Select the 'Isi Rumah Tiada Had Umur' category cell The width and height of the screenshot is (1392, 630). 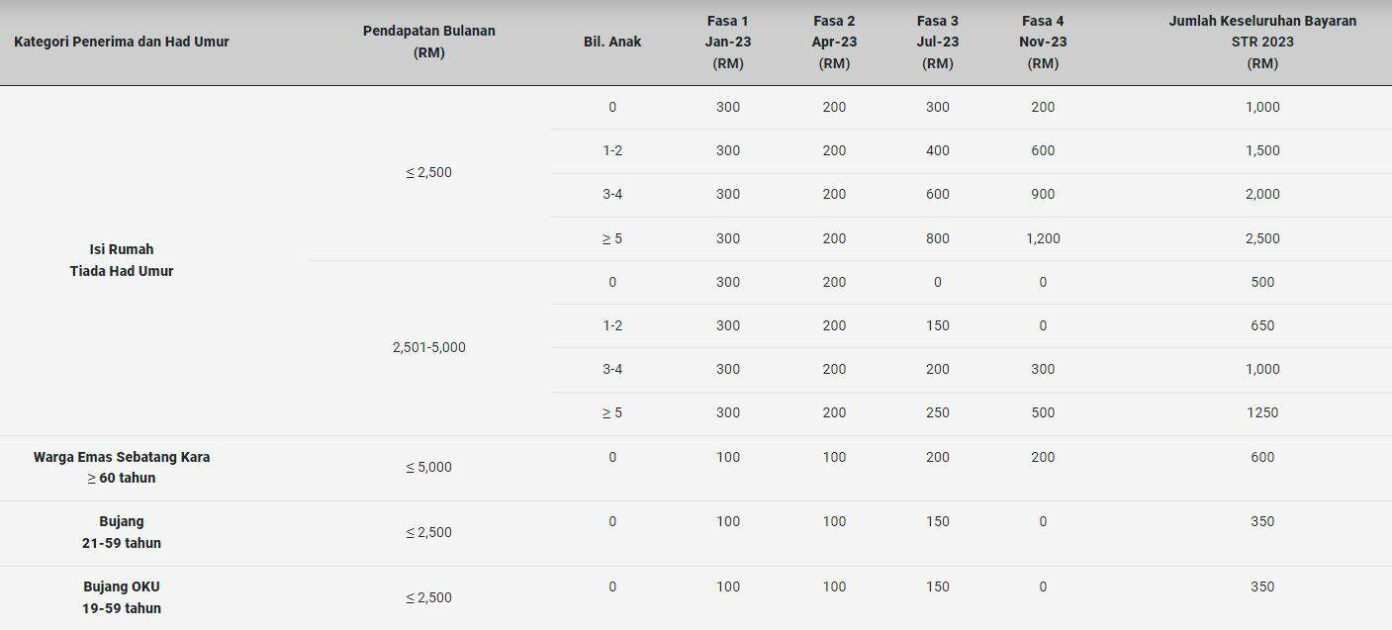click(121, 260)
